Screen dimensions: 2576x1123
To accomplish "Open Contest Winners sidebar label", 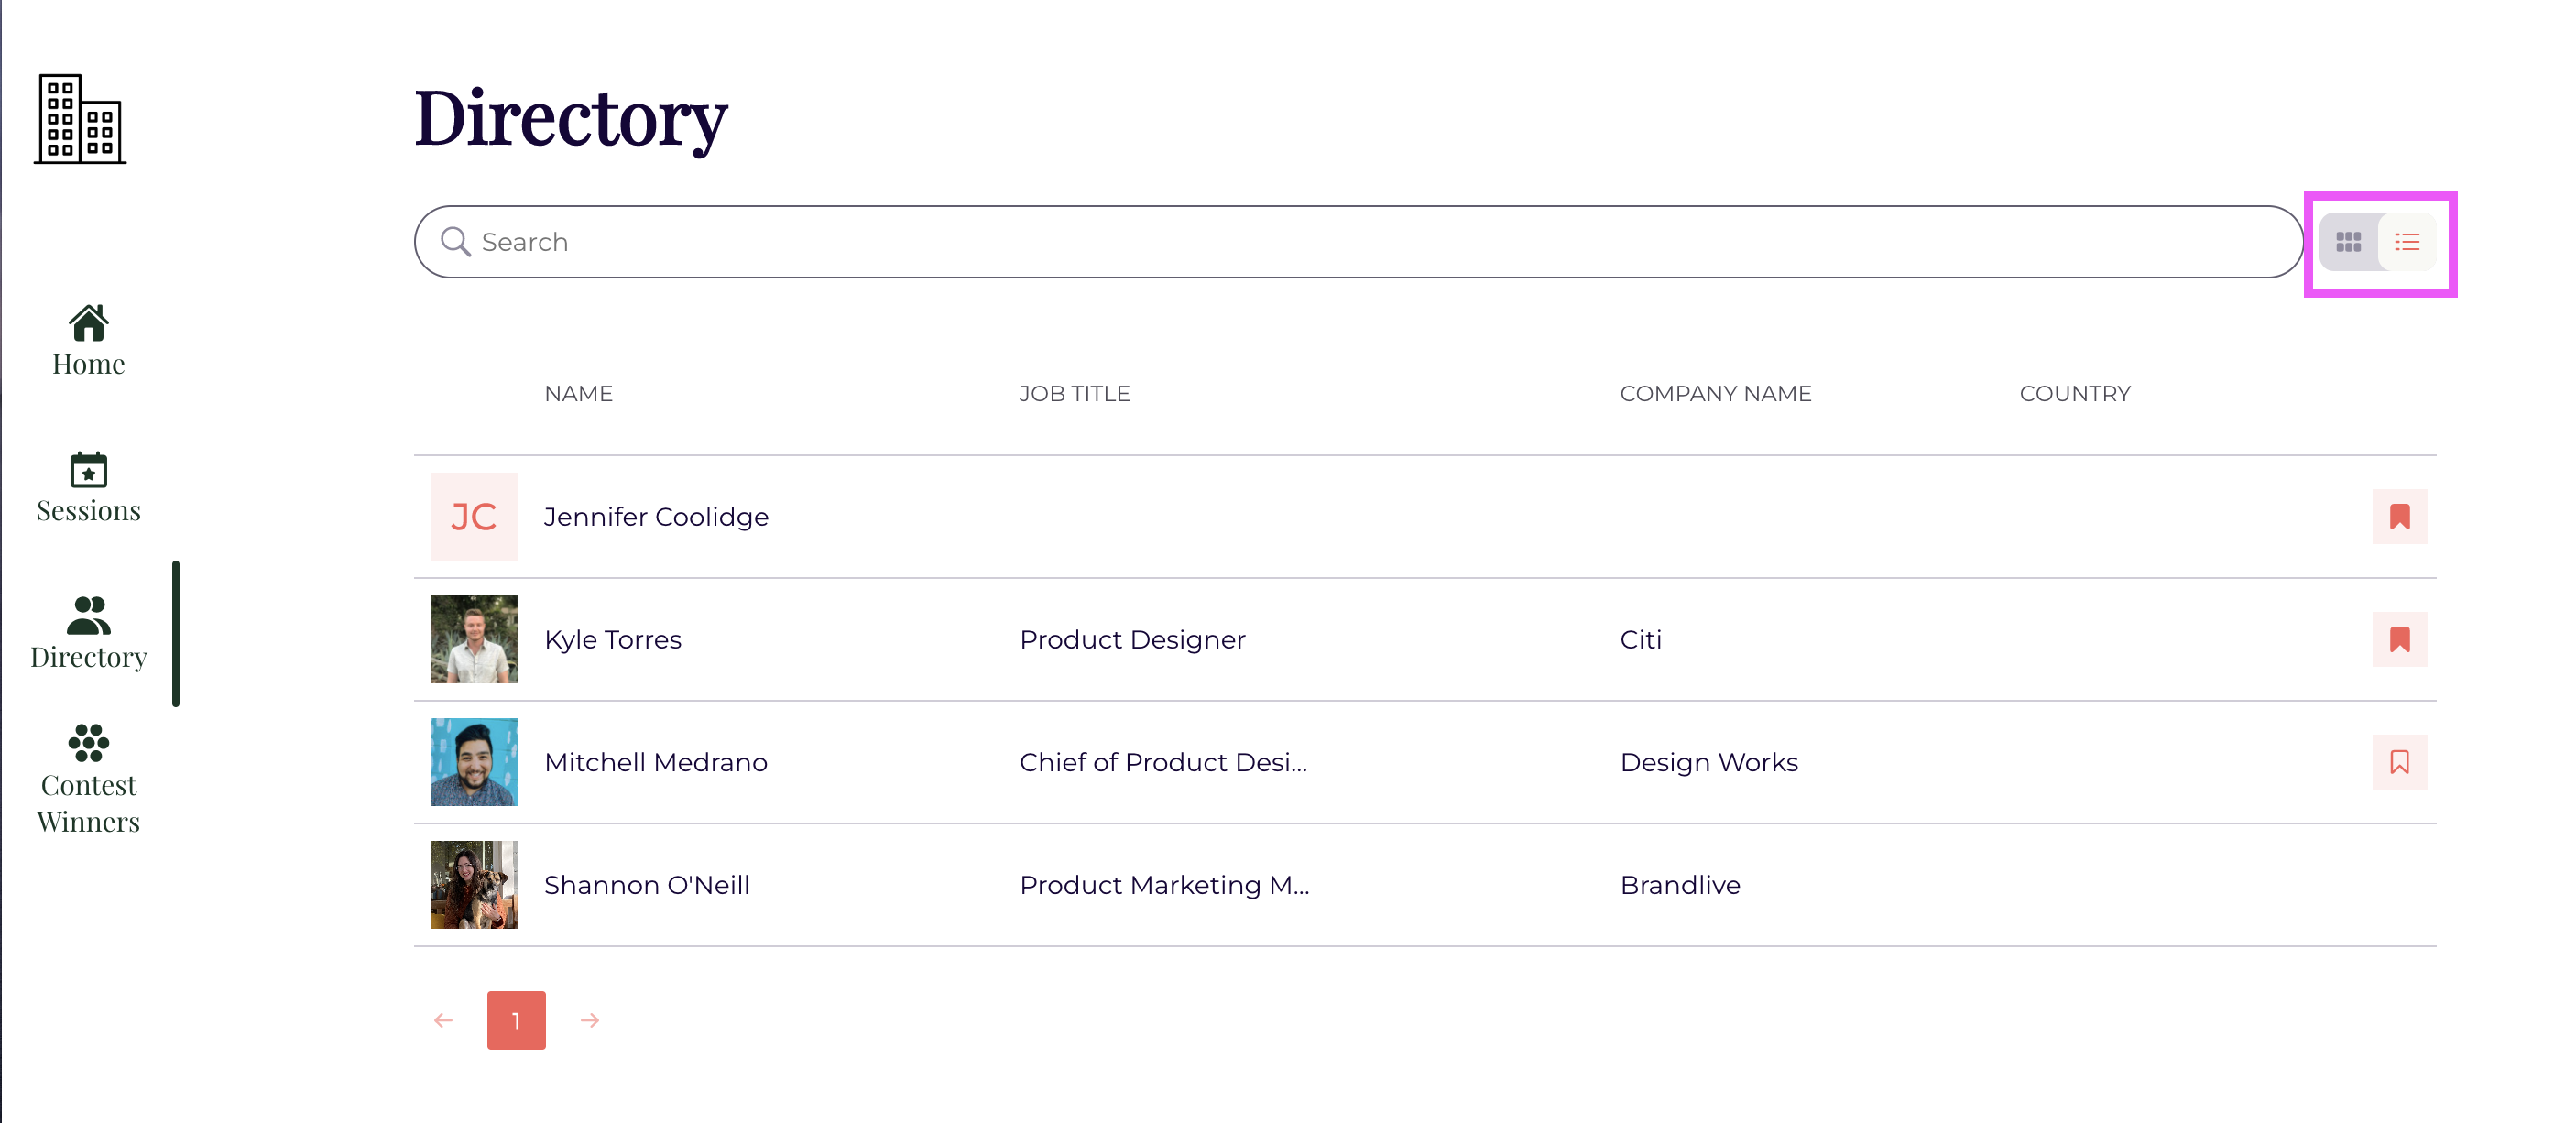I will pos(88,803).
